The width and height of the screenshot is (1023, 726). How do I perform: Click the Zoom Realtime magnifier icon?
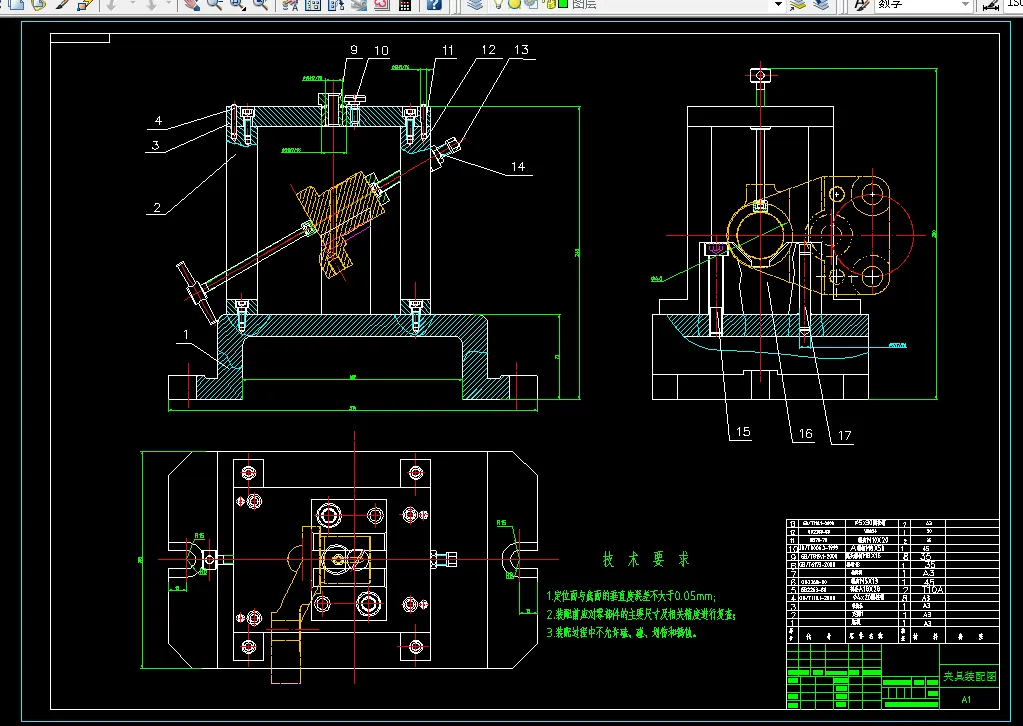(x=214, y=4)
